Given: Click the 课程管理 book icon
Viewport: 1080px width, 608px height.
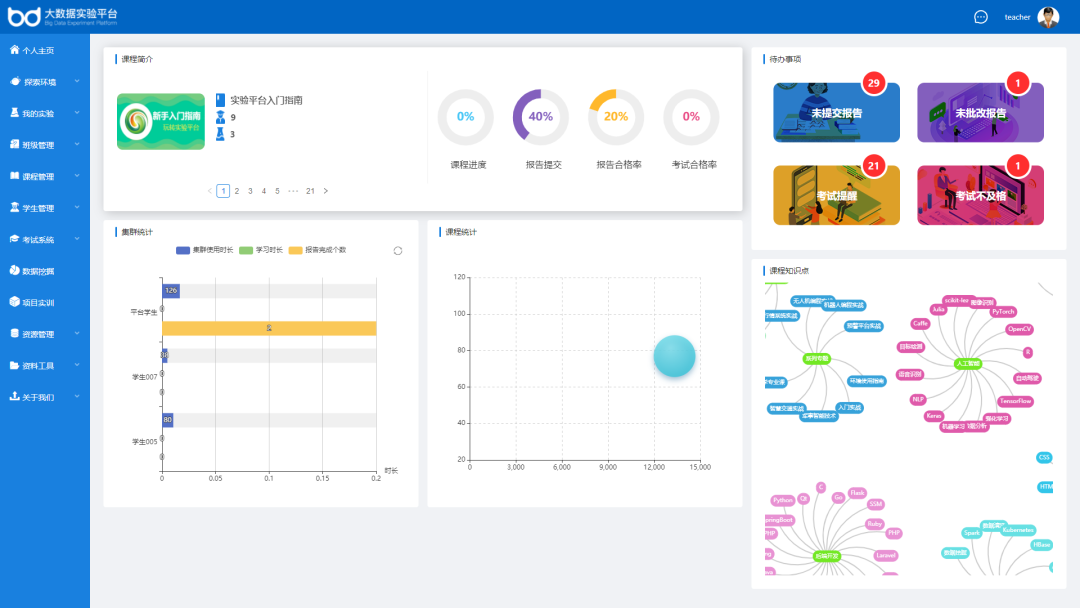Looking at the screenshot, I should pos(14,176).
